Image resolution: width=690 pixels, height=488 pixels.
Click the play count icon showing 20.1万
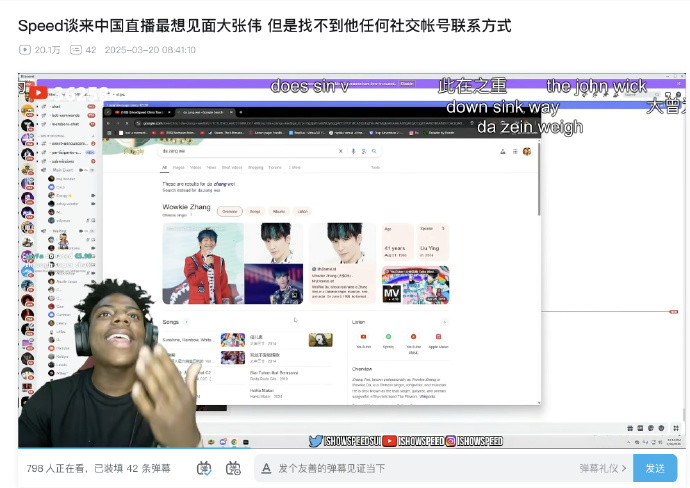25,50
